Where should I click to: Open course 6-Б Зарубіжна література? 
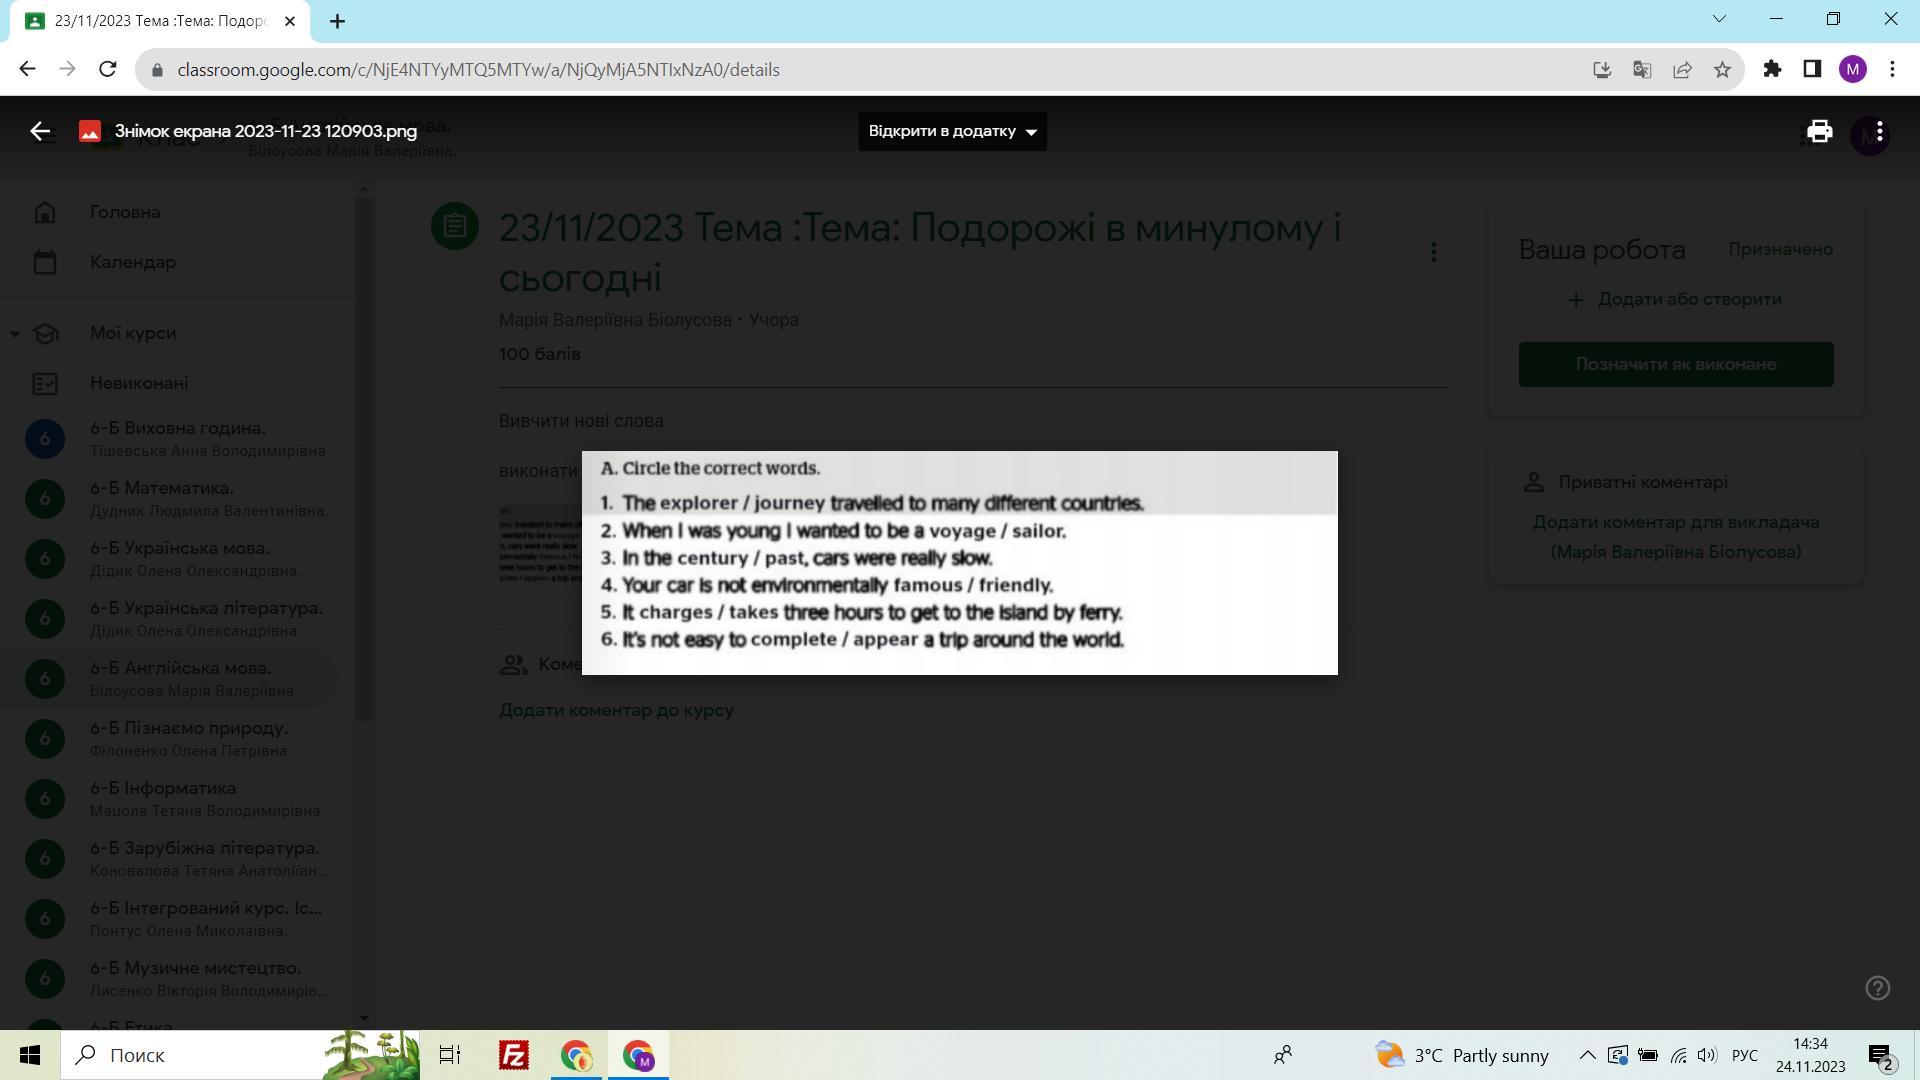(x=178, y=859)
